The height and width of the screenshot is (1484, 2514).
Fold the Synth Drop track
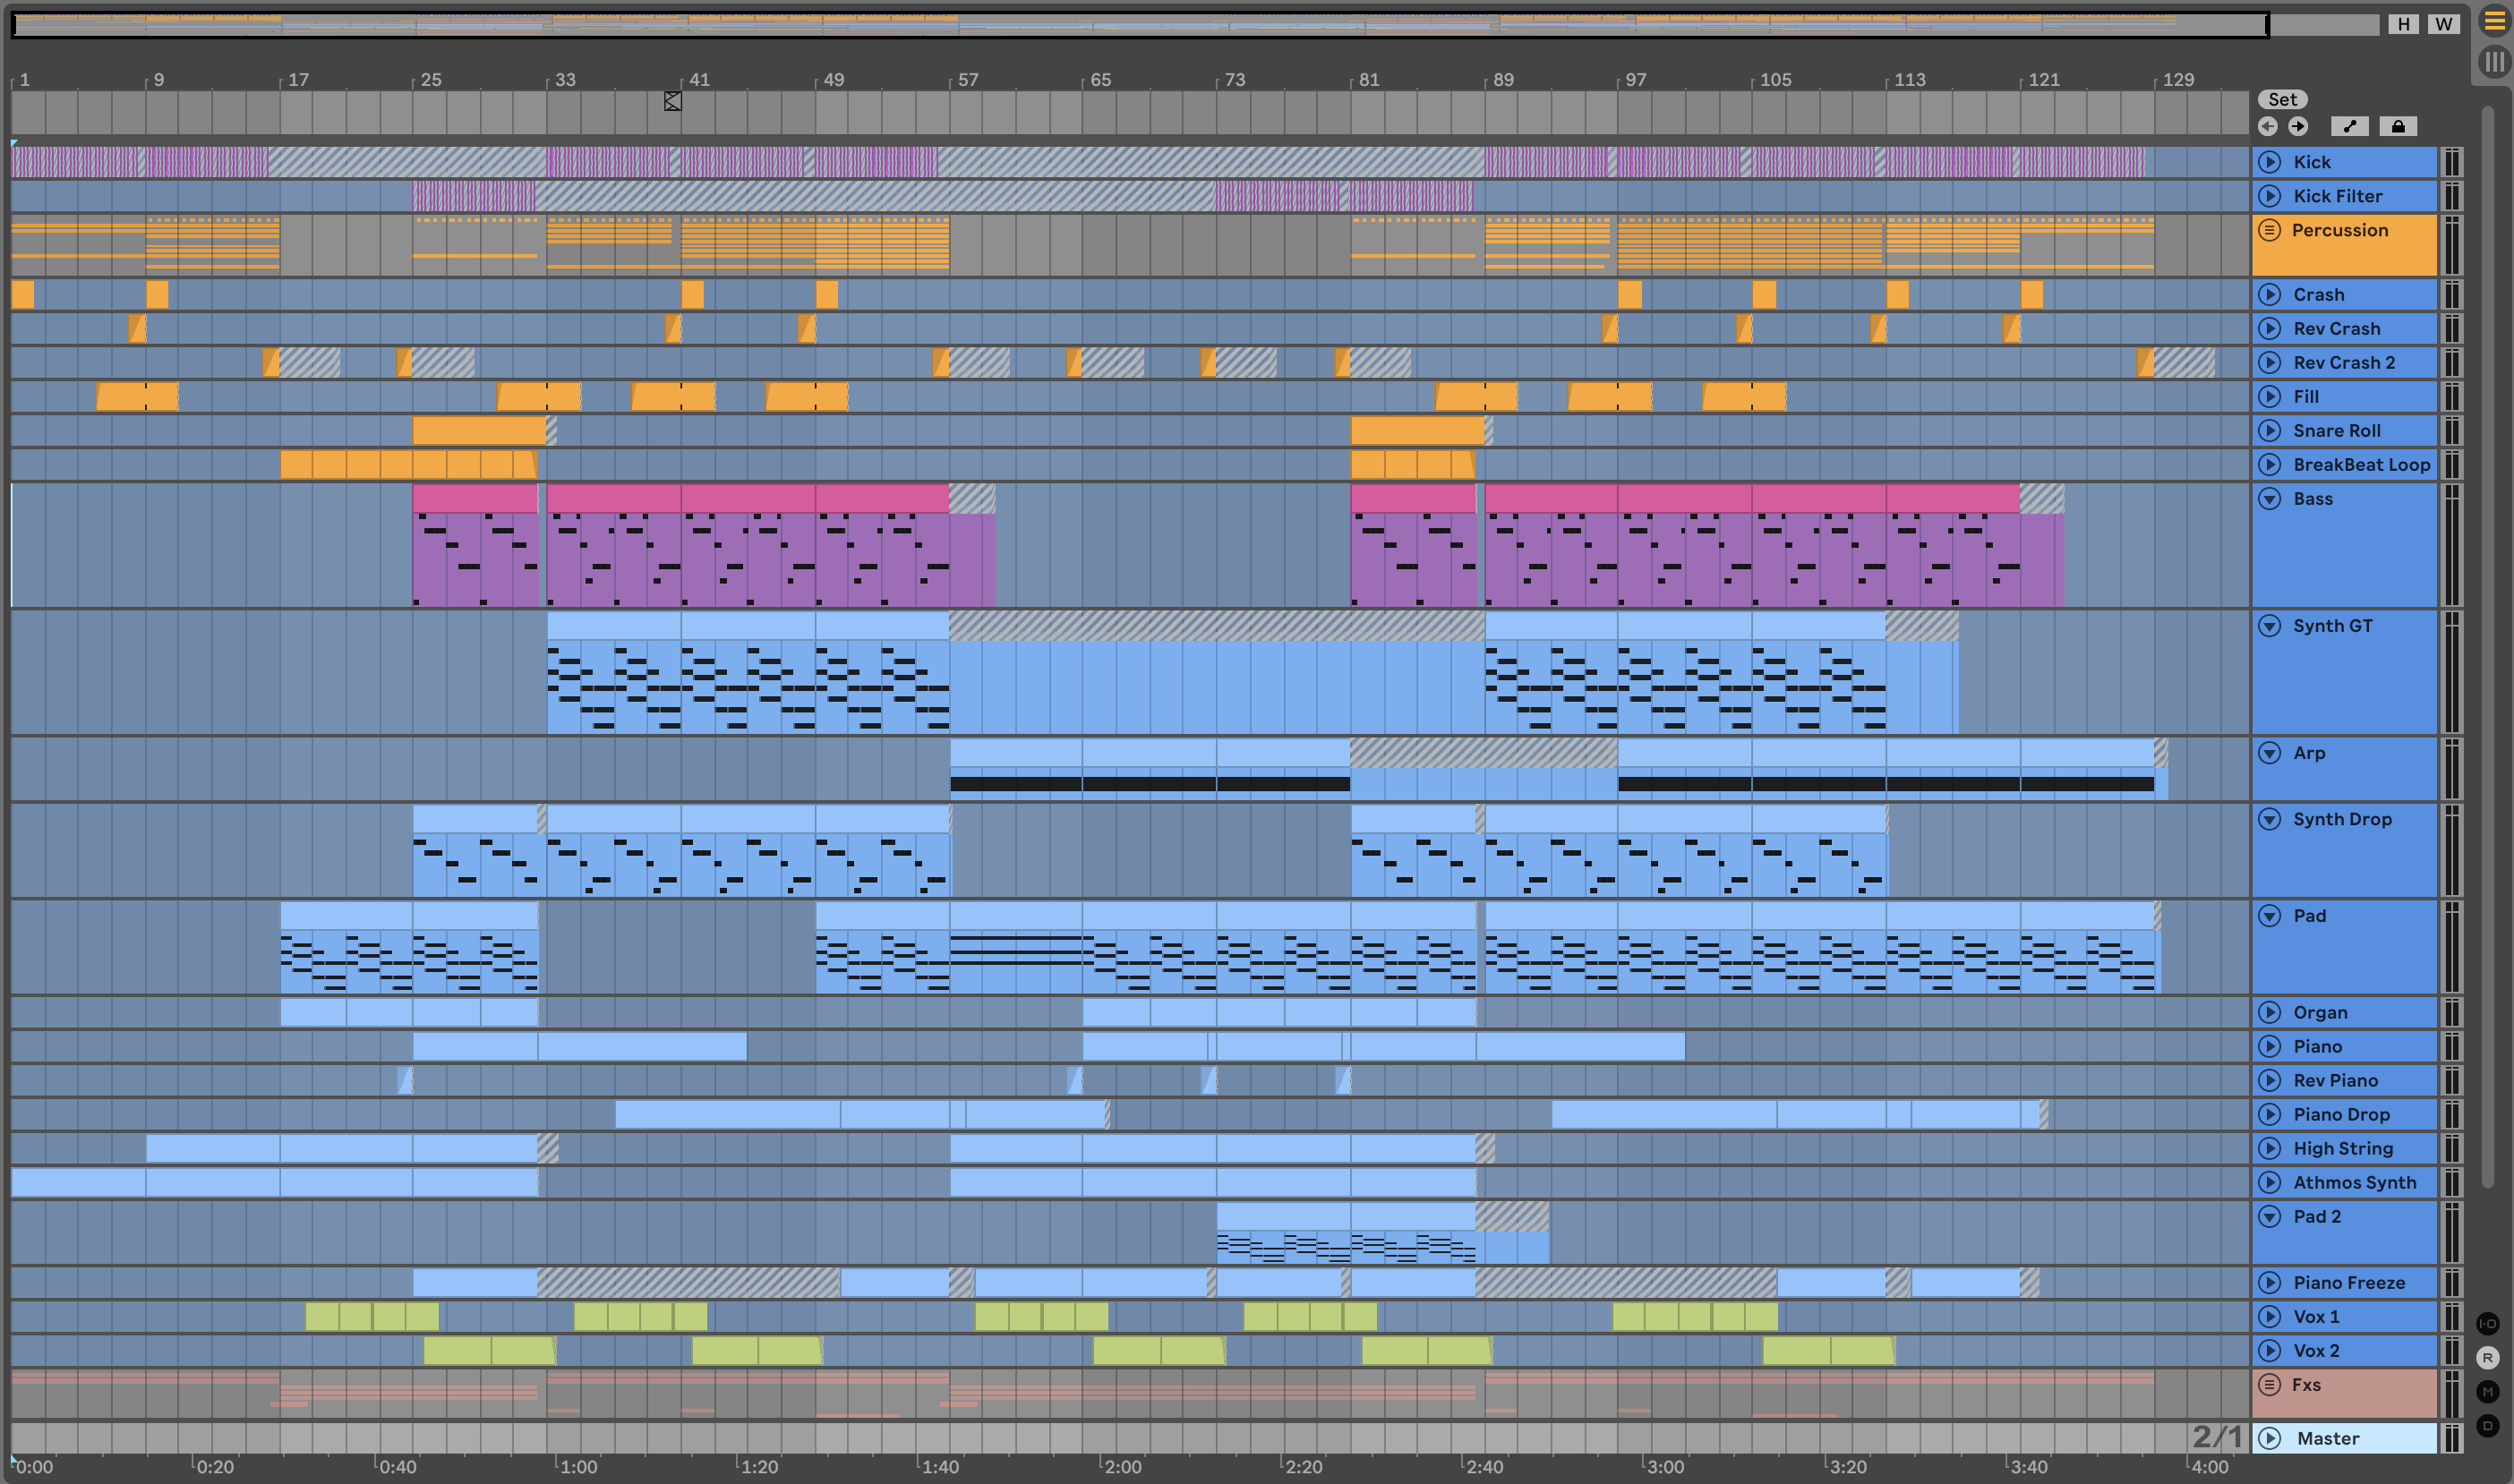[2270, 819]
